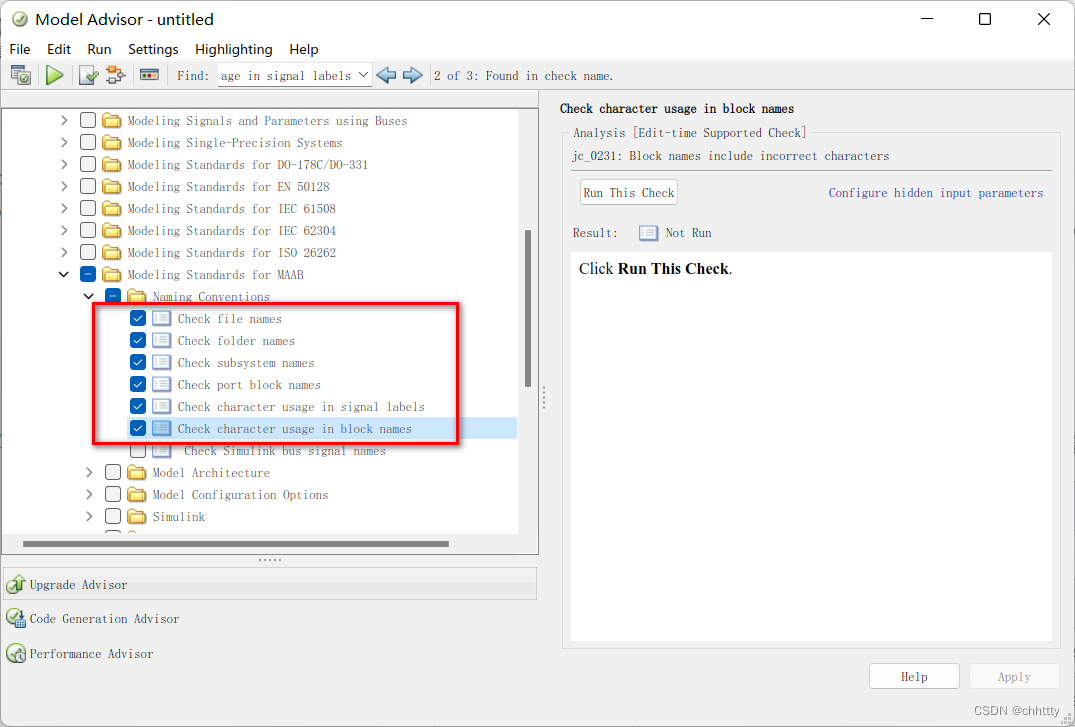This screenshot has height=727, width=1075.
Task: Click the signal labels check list icon
Action: click(162, 406)
